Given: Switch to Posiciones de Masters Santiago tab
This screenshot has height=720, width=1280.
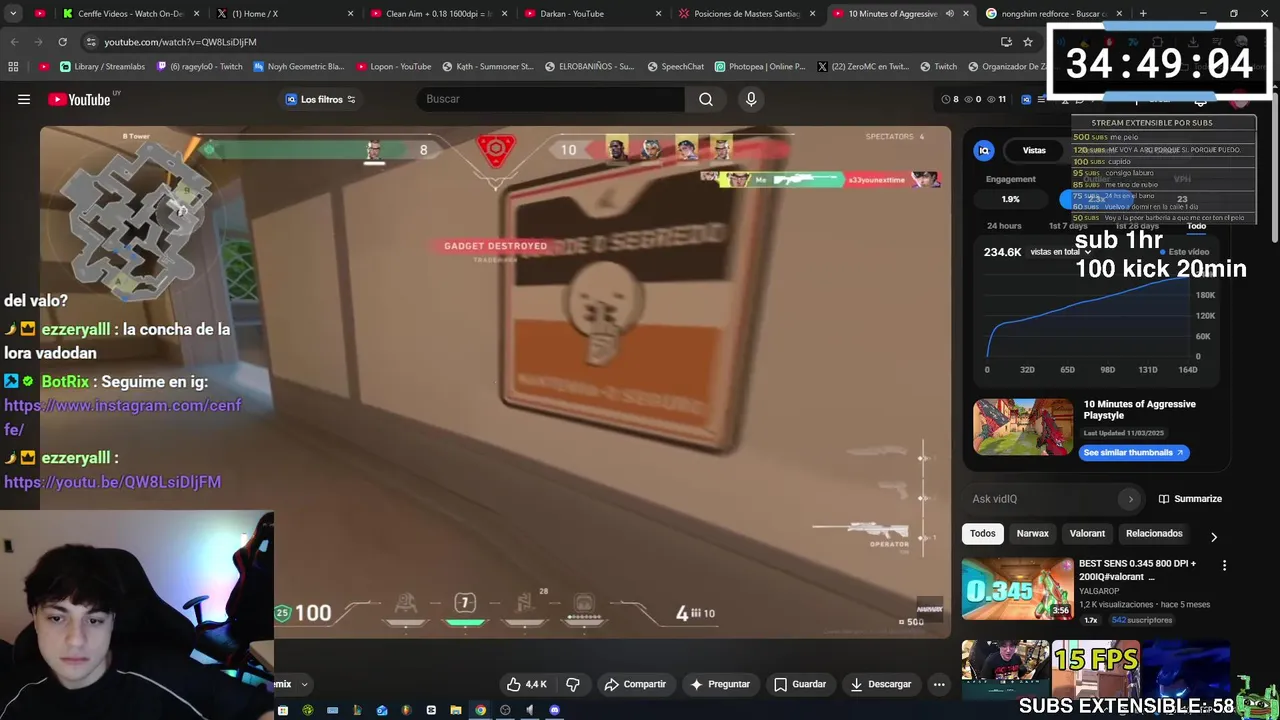Looking at the screenshot, I should pyautogui.click(x=746, y=14).
